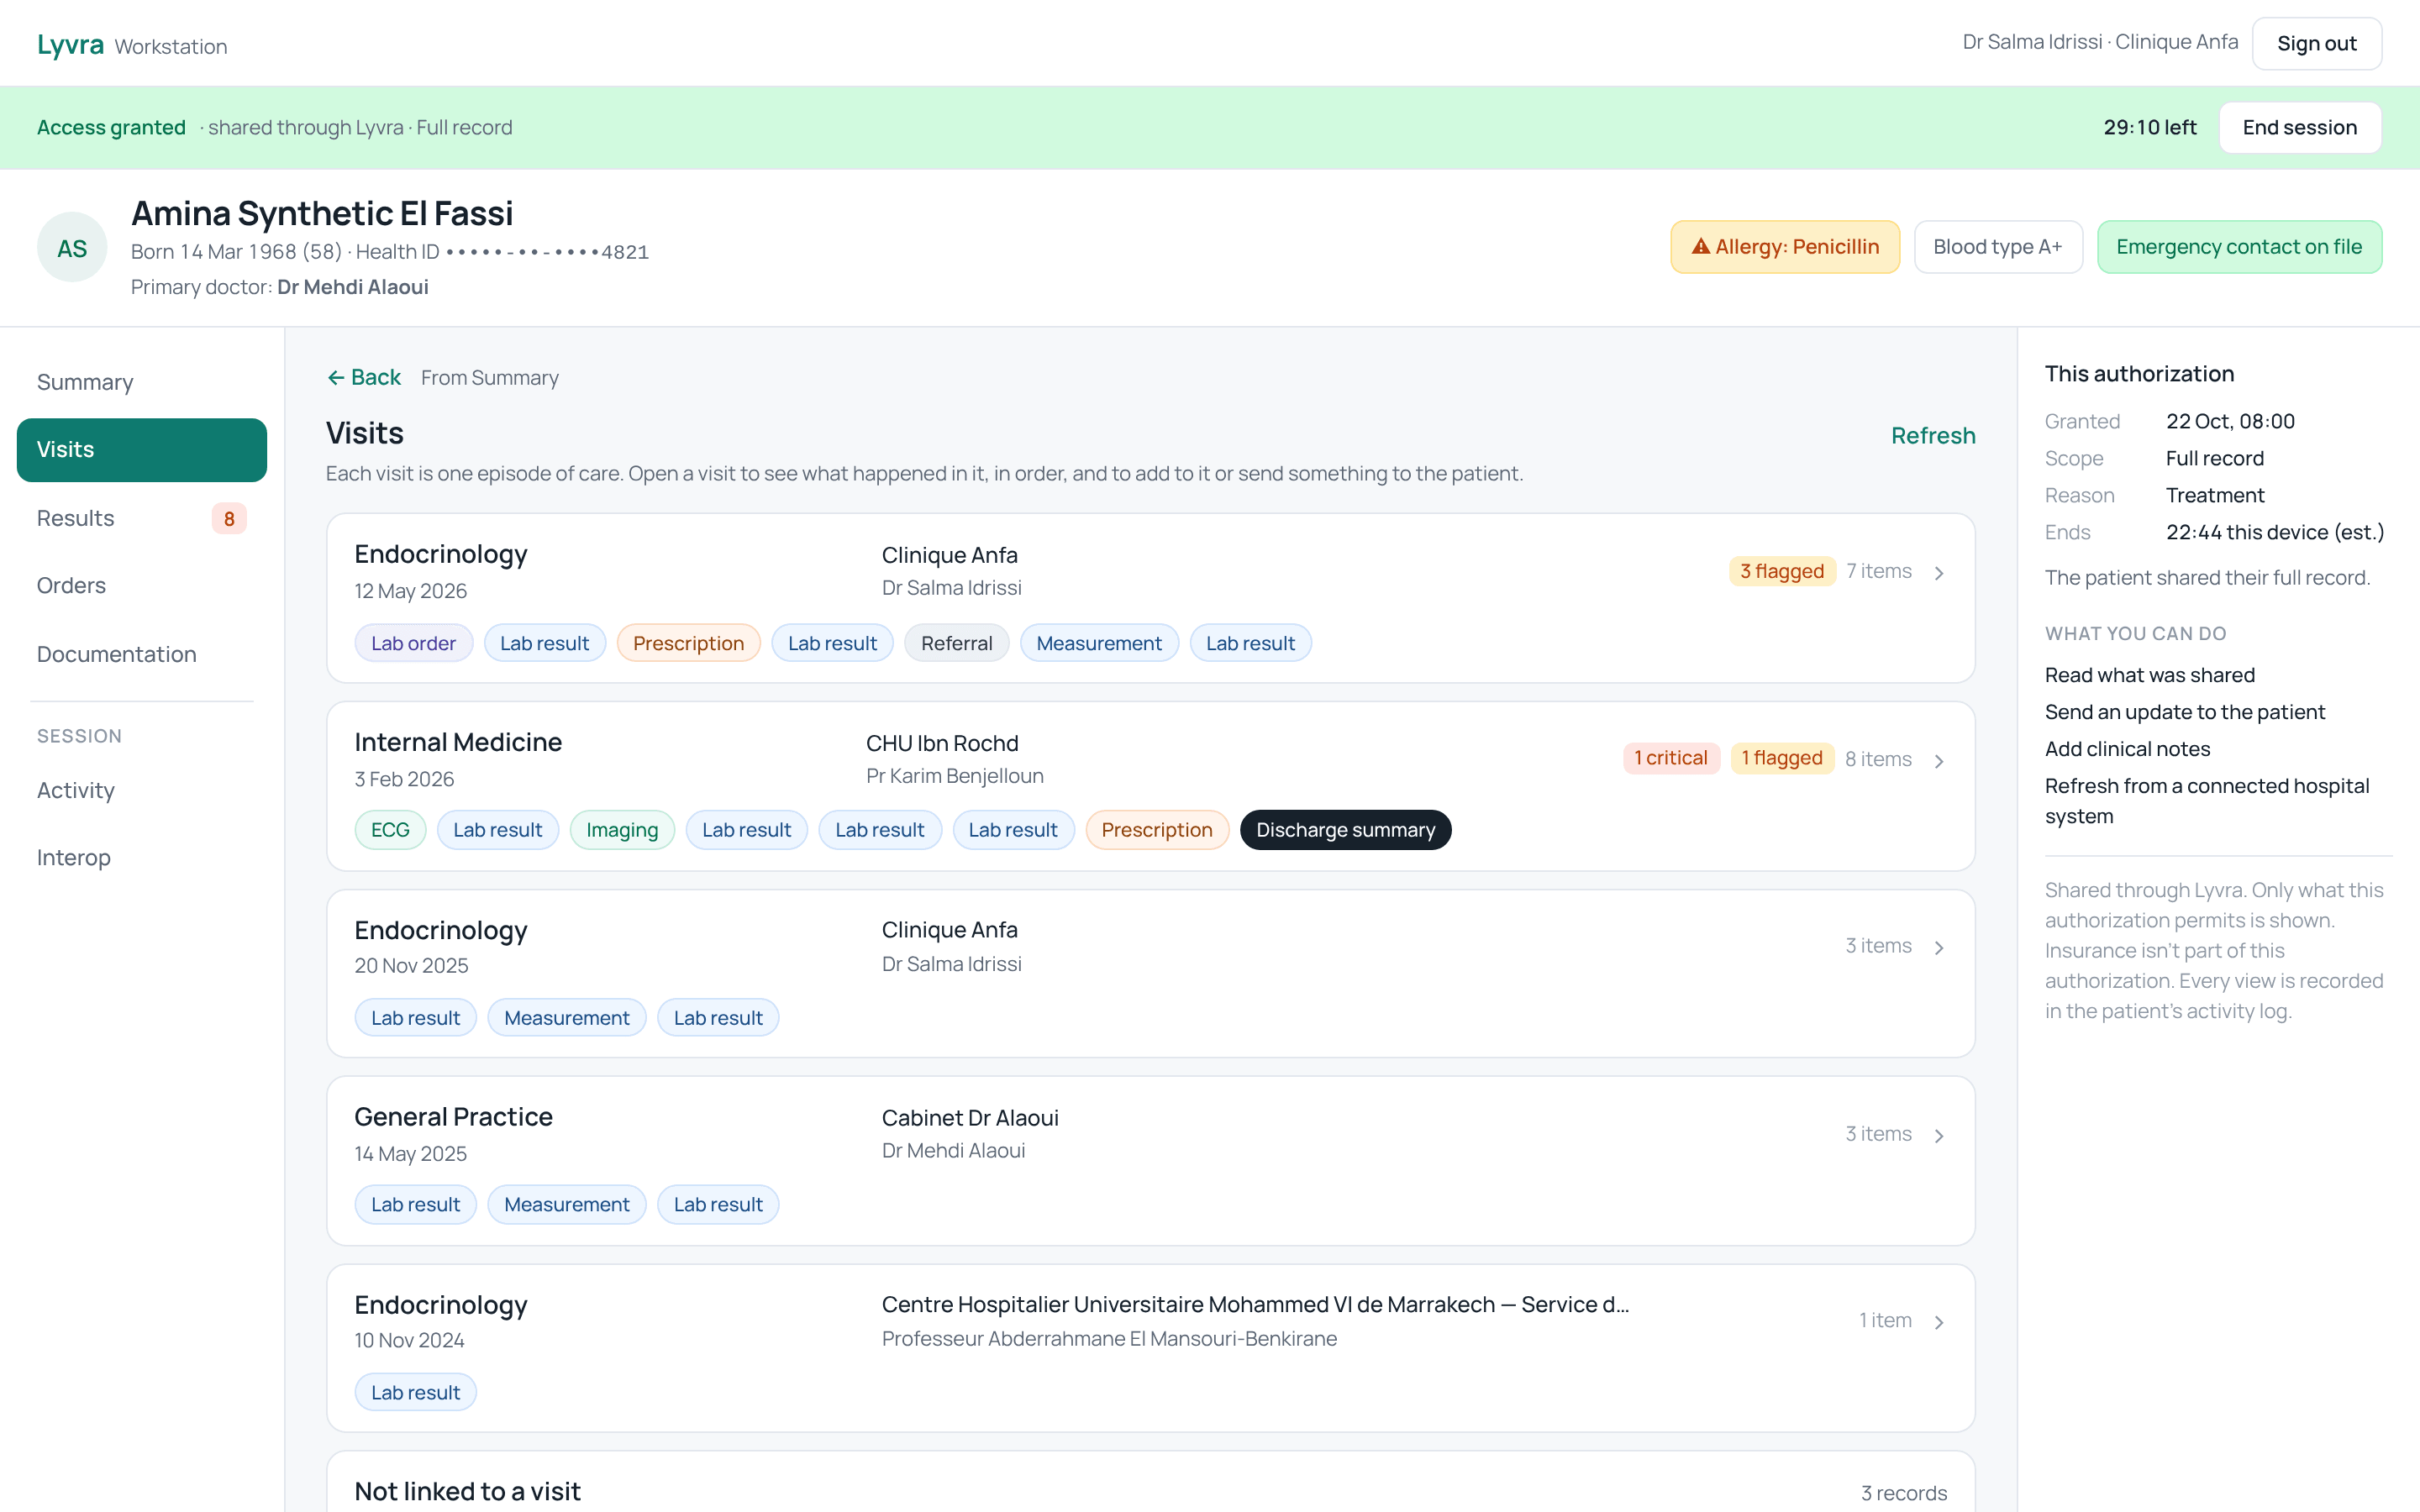Click the '22:44 this device (est.)' end time
The image size is (2420, 1512).
coord(2275,532)
